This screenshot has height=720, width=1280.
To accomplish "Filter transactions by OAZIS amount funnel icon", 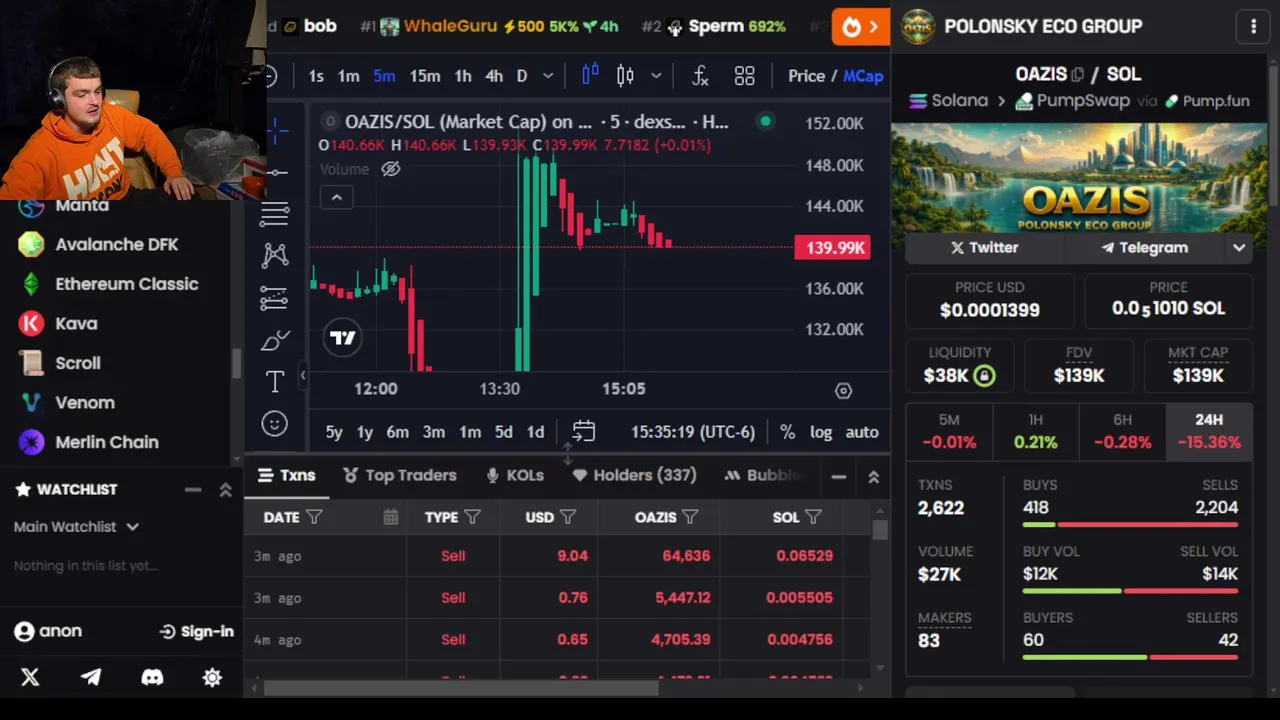I will pyautogui.click(x=690, y=517).
